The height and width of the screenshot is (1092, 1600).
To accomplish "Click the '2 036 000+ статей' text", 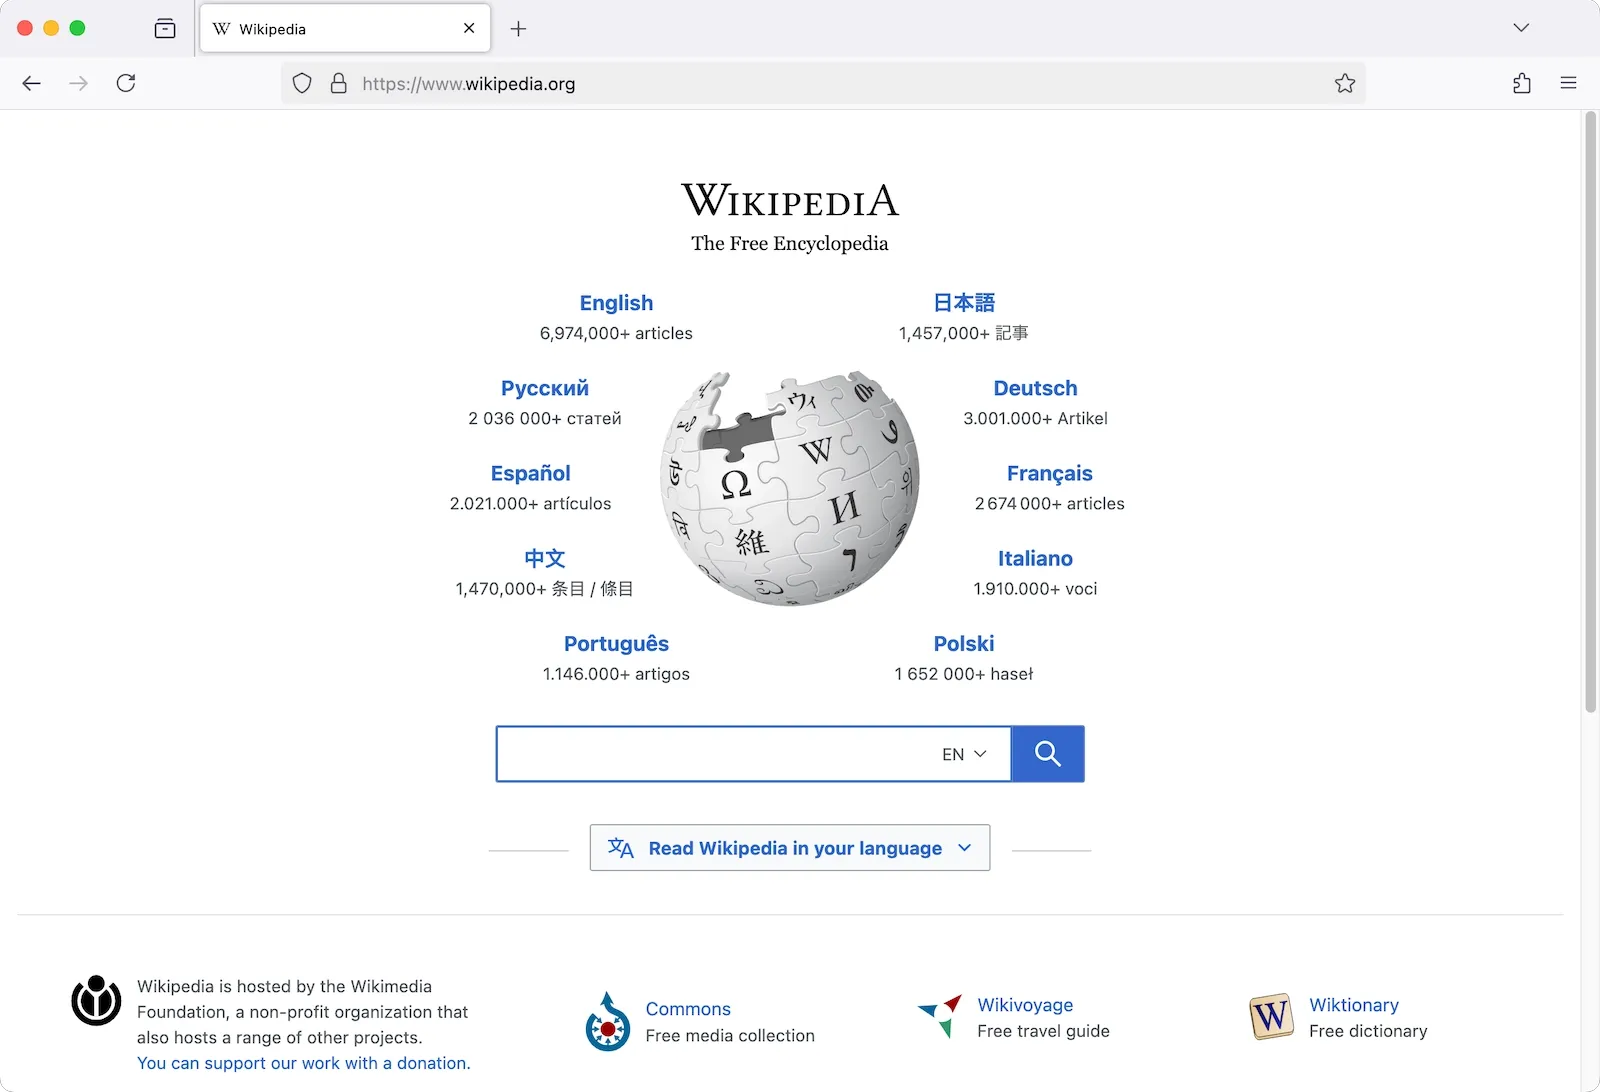I will click(x=545, y=418).
